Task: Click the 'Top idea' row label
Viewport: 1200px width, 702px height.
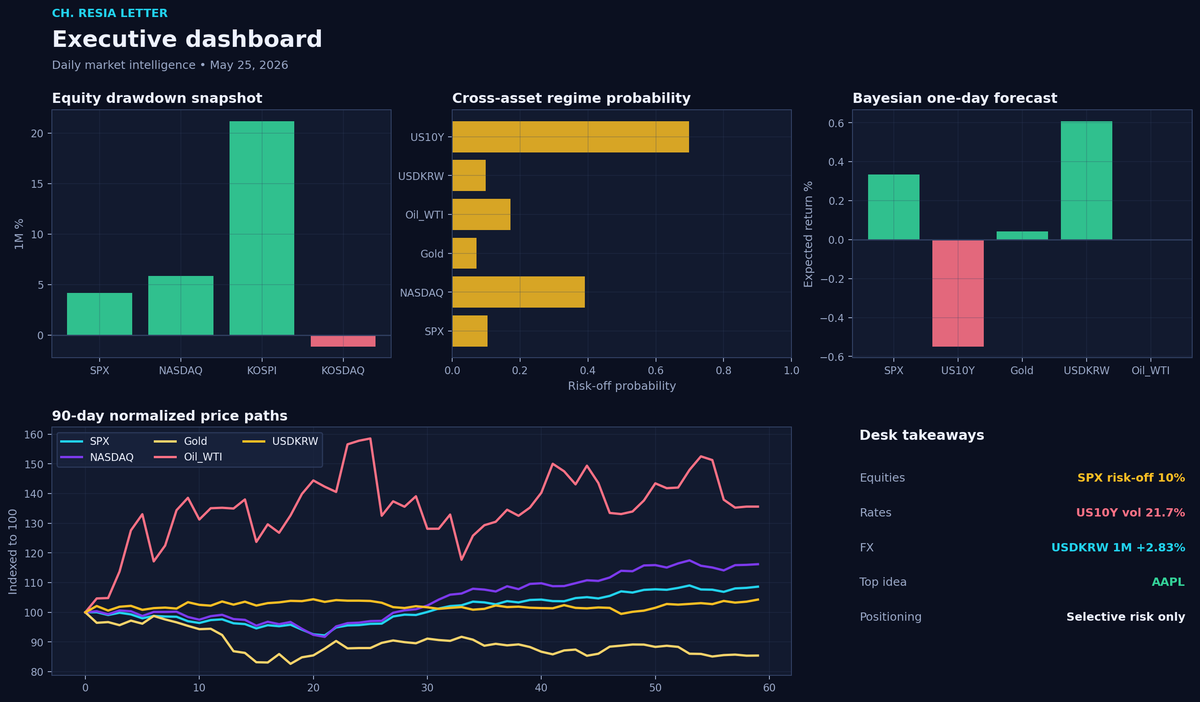Action: (884, 582)
